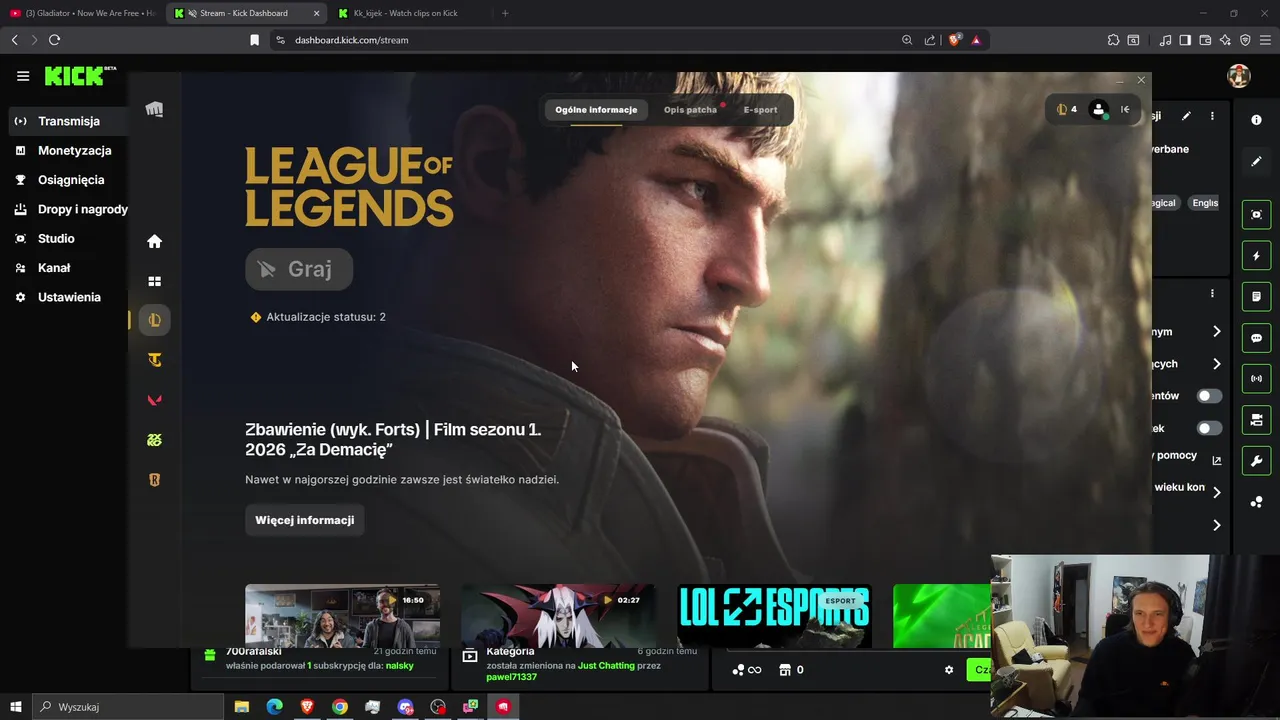Open the LOL Esports thumbnail

click(774, 615)
